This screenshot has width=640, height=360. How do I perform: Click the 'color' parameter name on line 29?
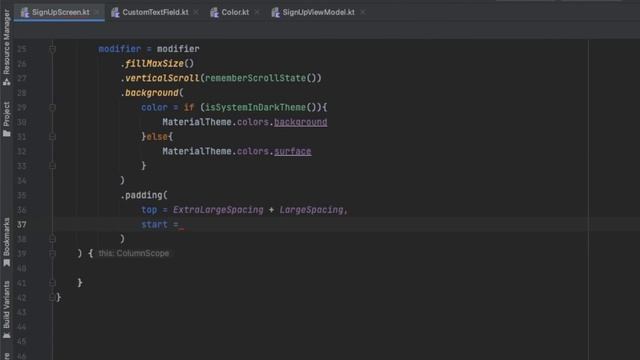tap(154, 107)
